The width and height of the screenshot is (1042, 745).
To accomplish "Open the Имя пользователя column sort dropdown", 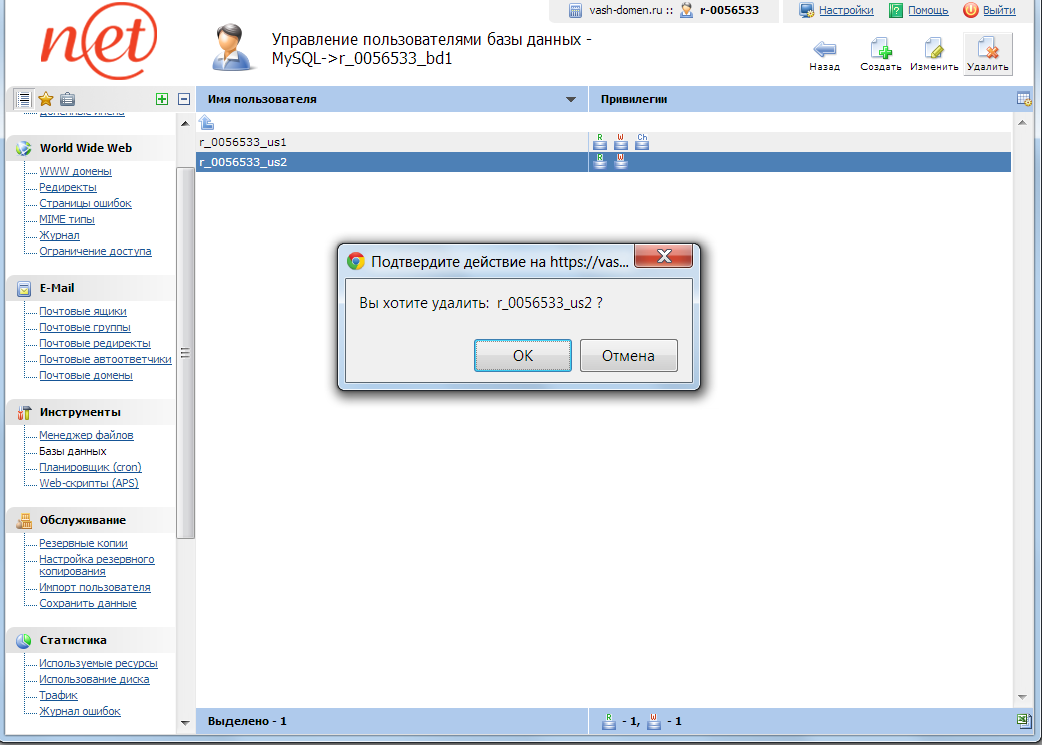I will (x=571, y=100).
